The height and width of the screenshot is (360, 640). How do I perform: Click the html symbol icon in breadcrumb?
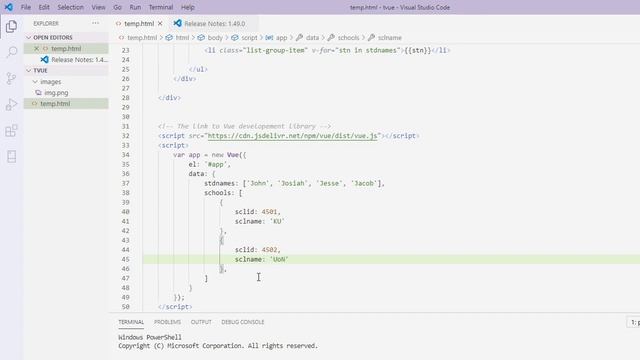(169, 38)
